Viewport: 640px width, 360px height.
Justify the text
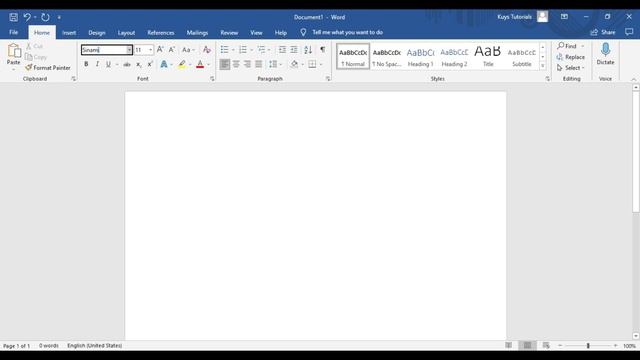coord(259,64)
